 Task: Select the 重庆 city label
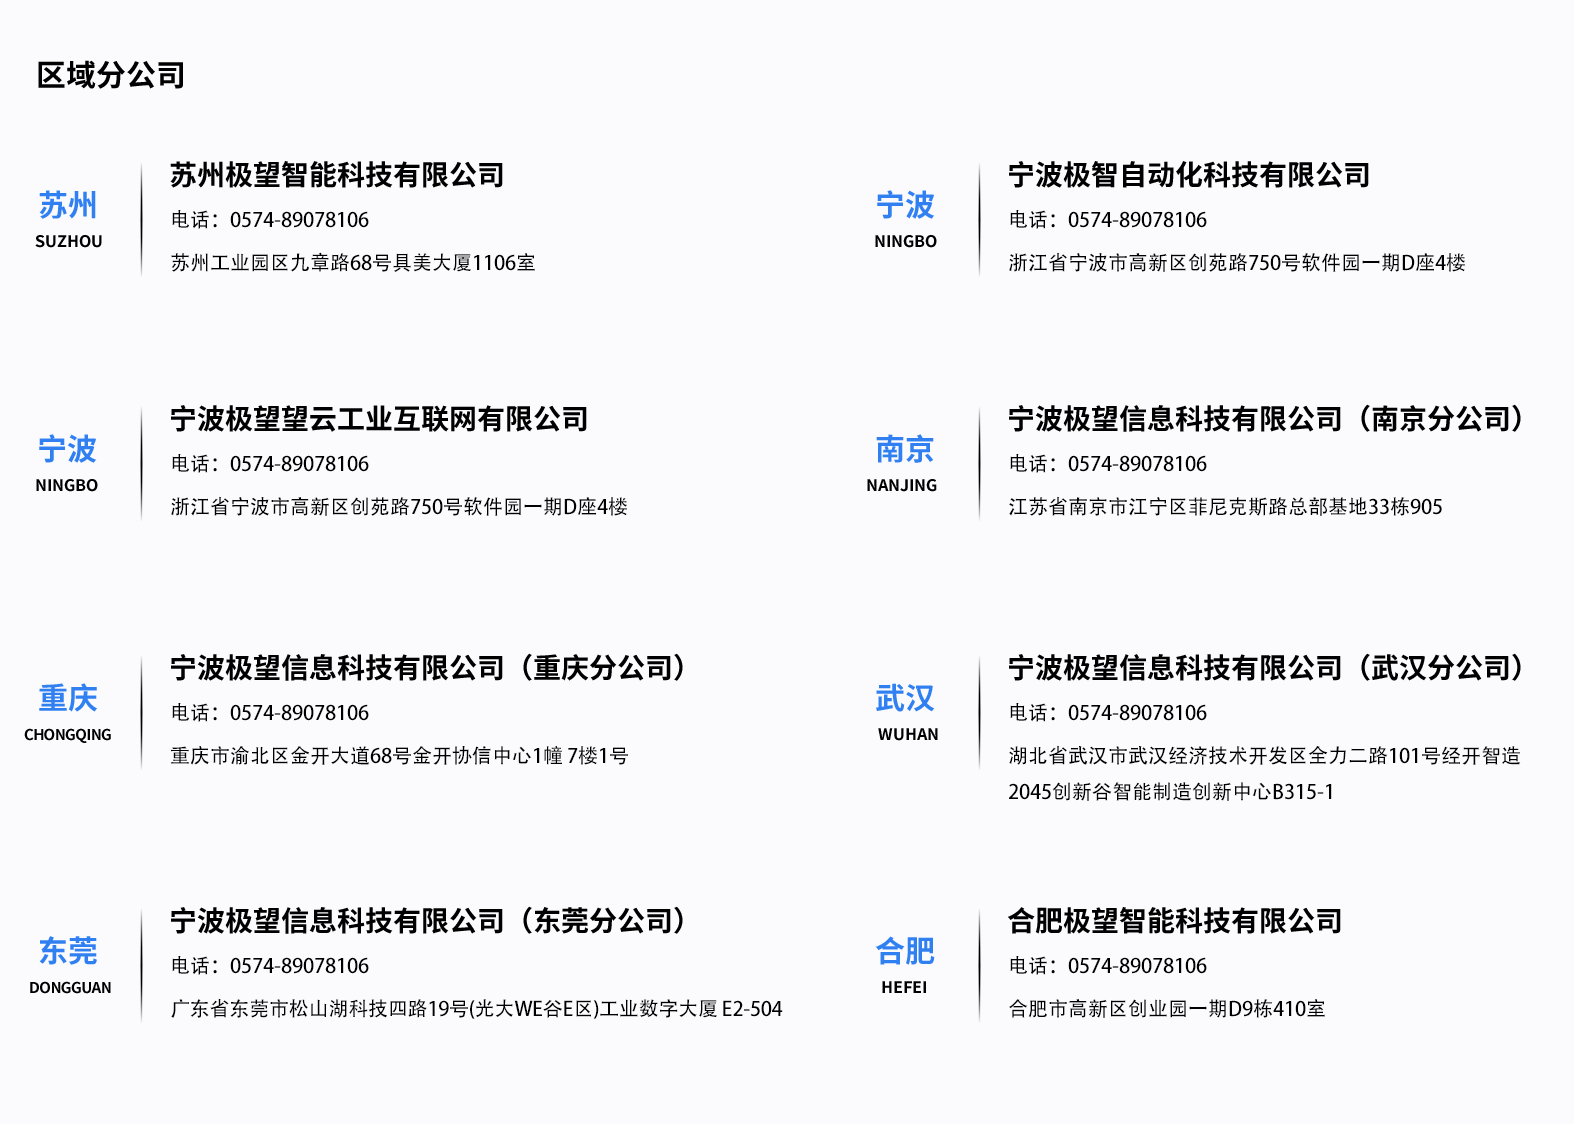click(x=68, y=699)
